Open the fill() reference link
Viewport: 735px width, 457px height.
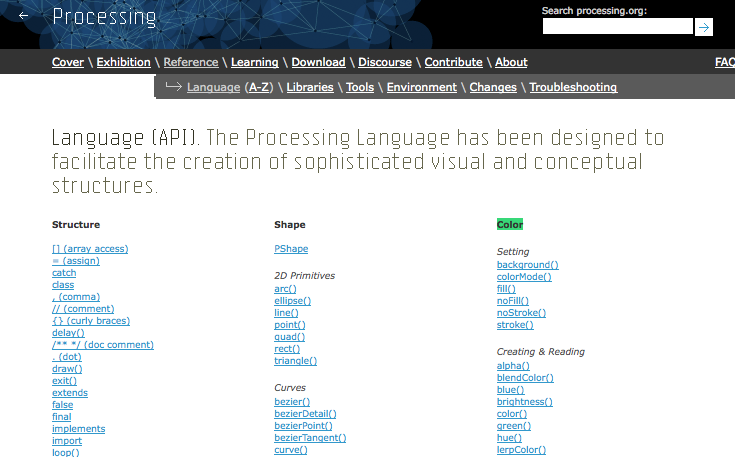point(506,289)
